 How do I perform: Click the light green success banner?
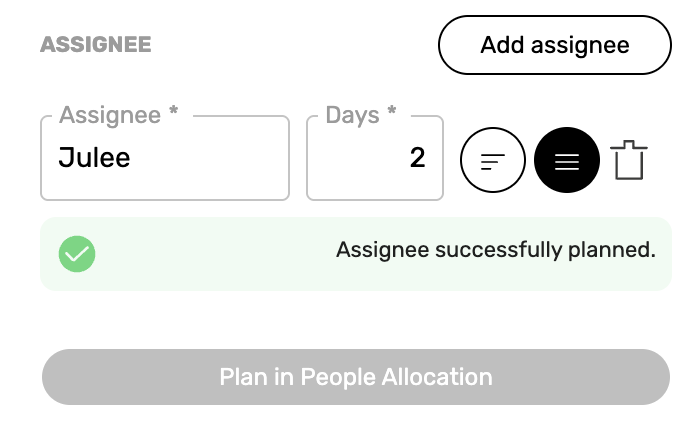[x=356, y=254]
